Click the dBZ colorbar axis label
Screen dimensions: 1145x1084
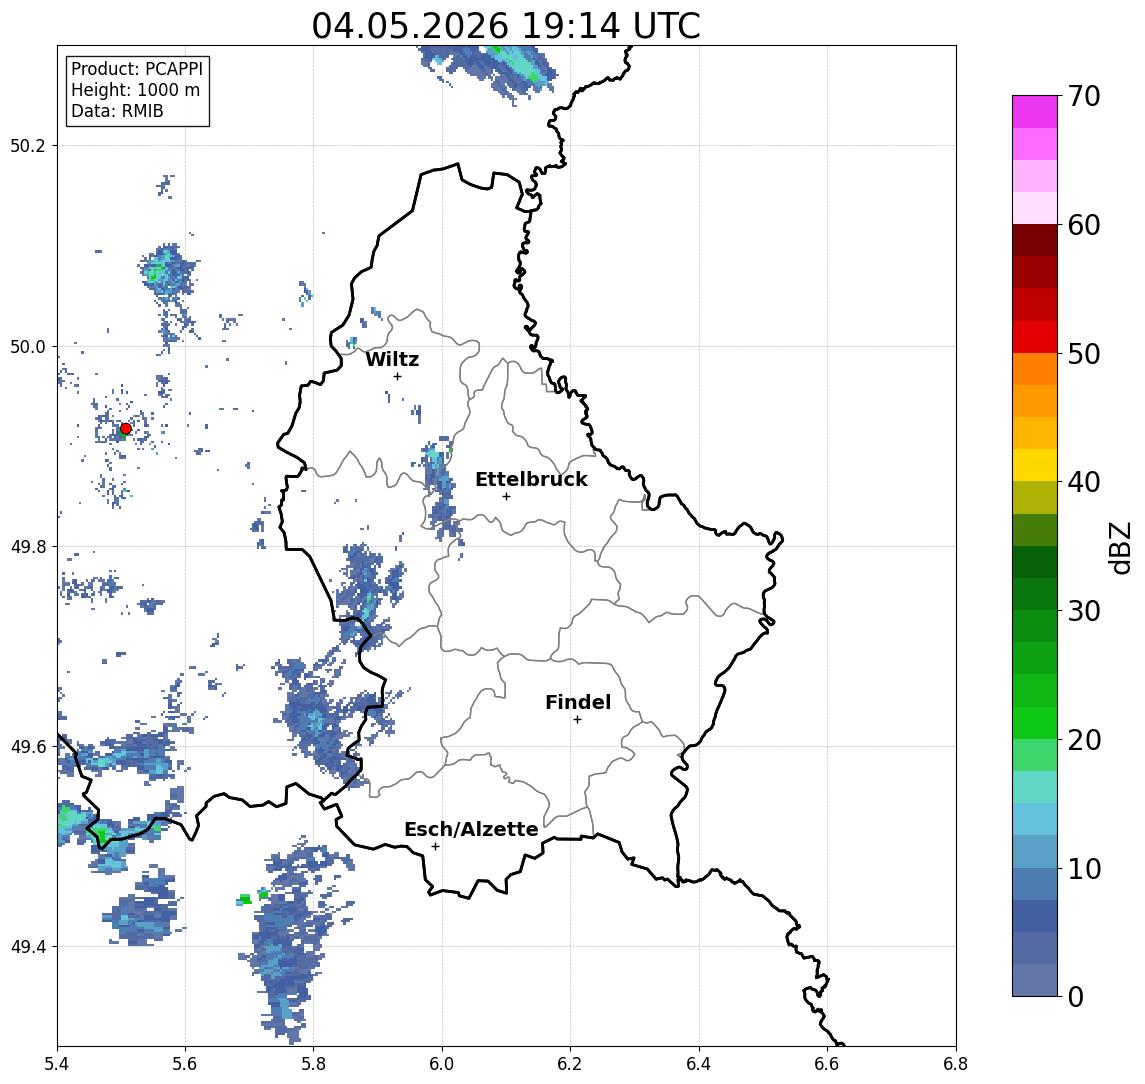coord(1120,547)
